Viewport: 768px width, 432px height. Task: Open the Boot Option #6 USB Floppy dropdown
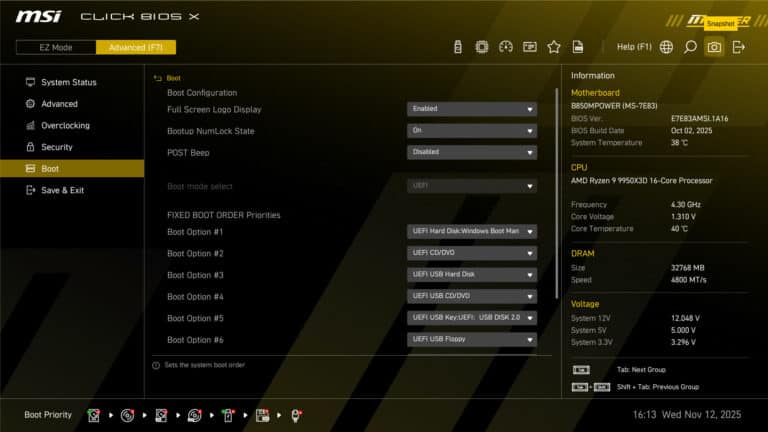click(x=472, y=339)
